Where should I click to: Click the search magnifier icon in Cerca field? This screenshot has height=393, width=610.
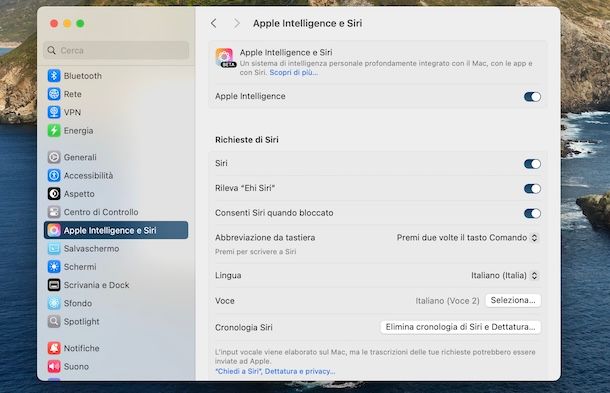coord(51,50)
